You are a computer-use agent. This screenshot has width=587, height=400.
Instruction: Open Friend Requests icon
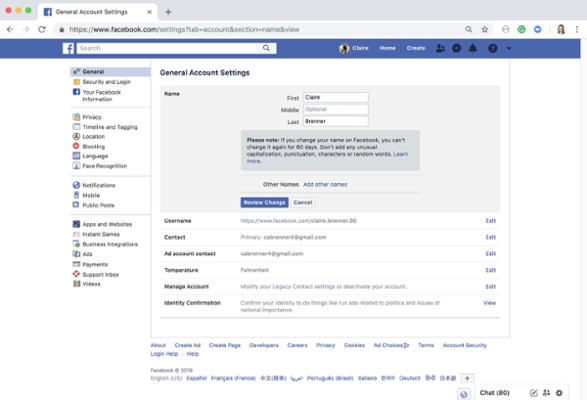tap(440, 48)
